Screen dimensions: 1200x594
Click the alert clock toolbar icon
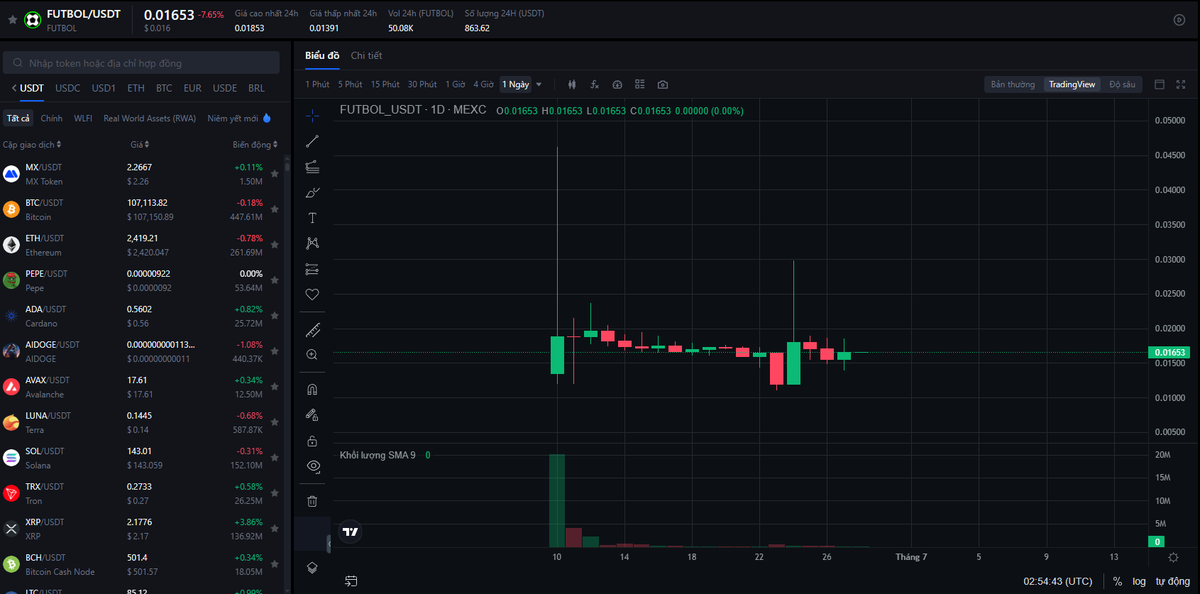point(617,85)
